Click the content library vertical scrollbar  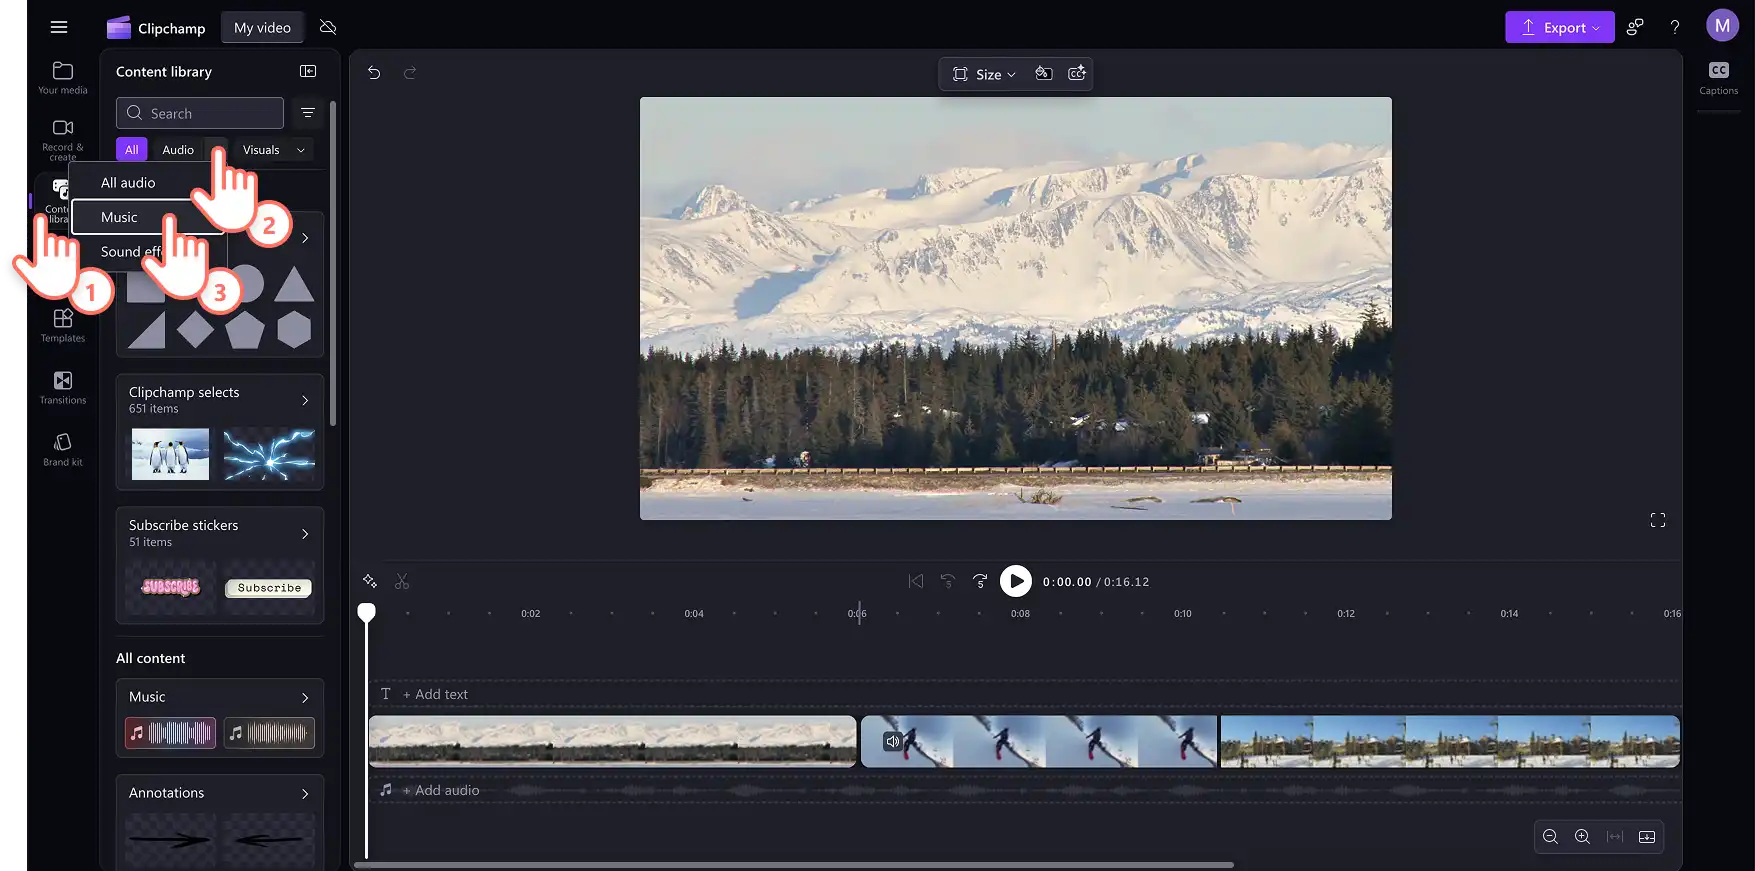coord(333,263)
